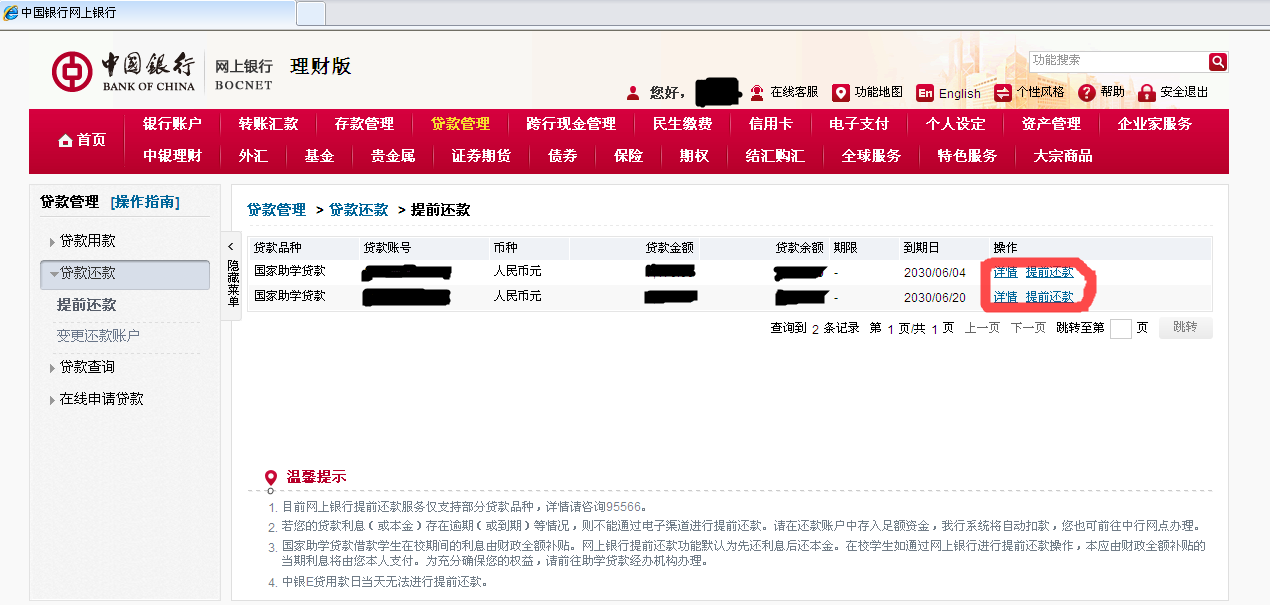Collapse 贷款还款 sidebar section
Viewport: 1270px width, 605px height.
click(54, 273)
